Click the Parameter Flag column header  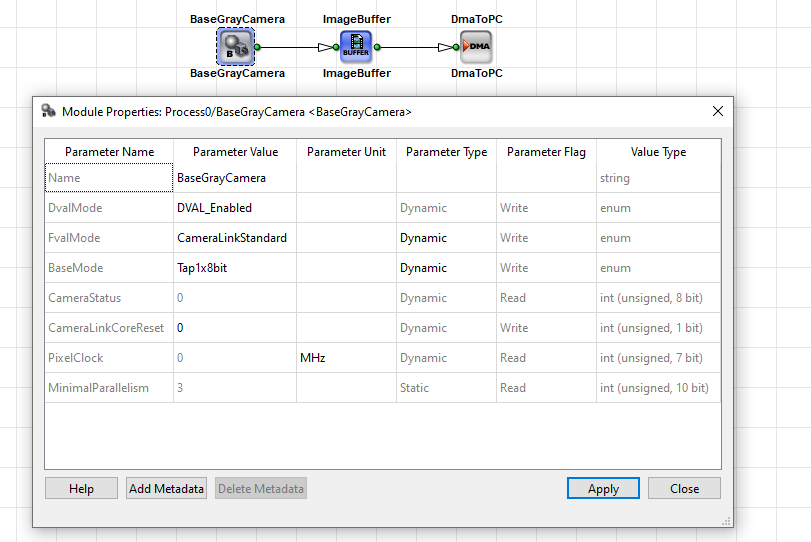(546, 152)
